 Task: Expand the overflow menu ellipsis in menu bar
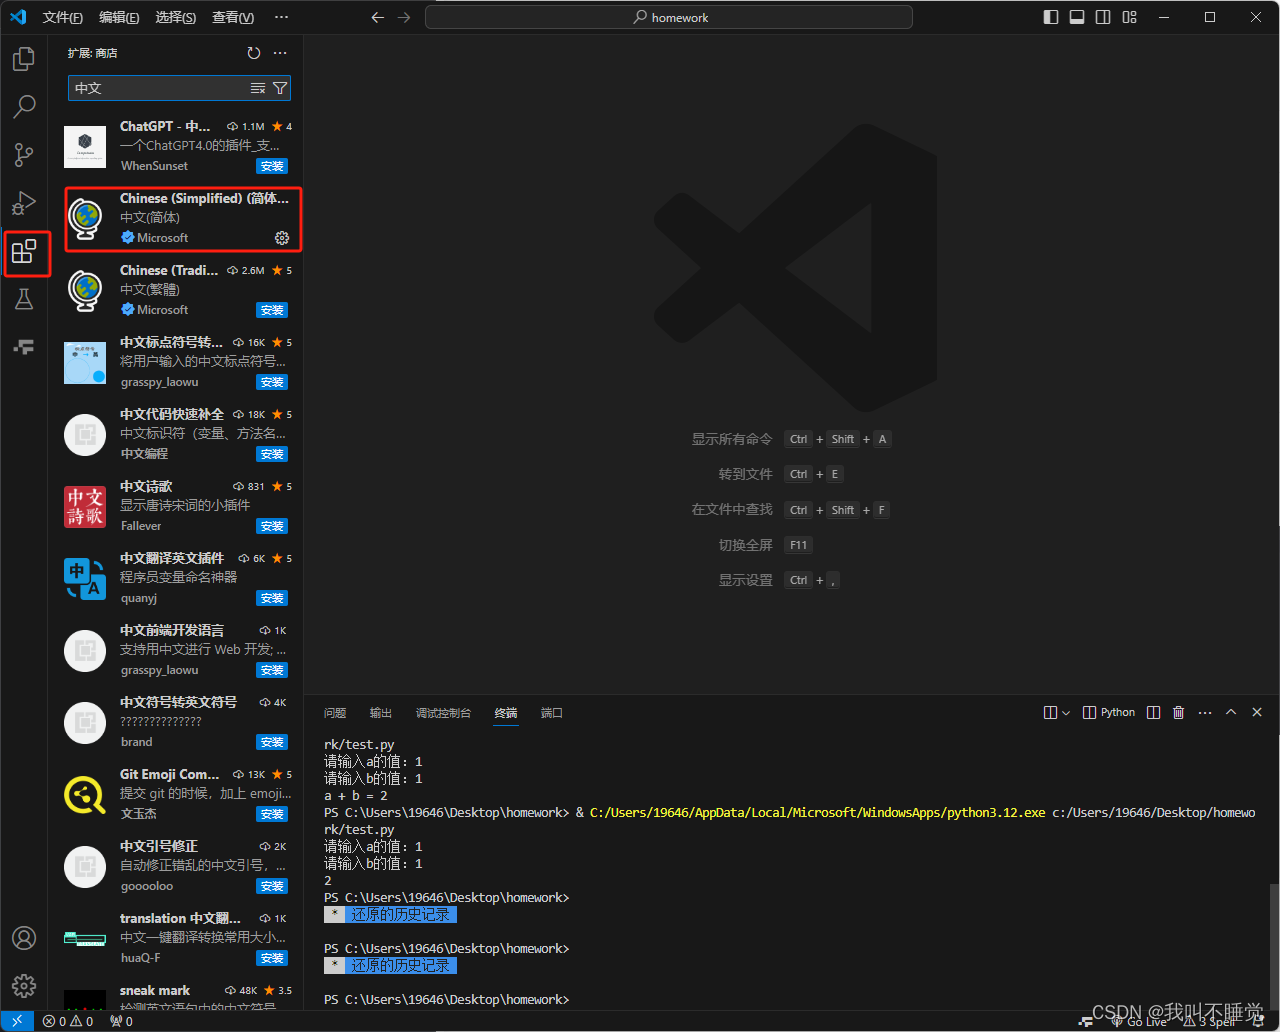coord(281,17)
